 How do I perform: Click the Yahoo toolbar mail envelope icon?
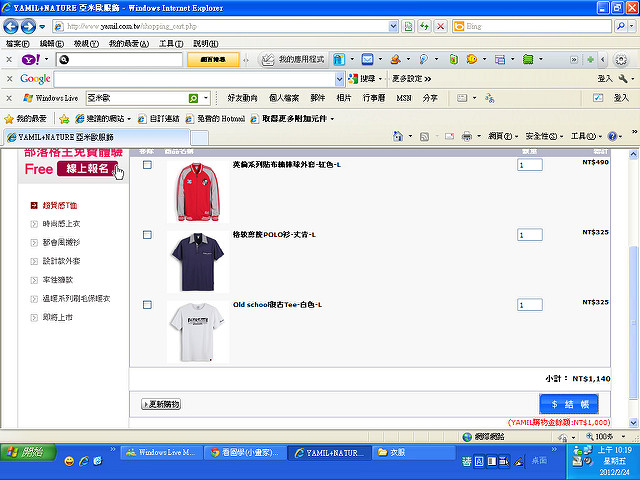click(x=367, y=60)
